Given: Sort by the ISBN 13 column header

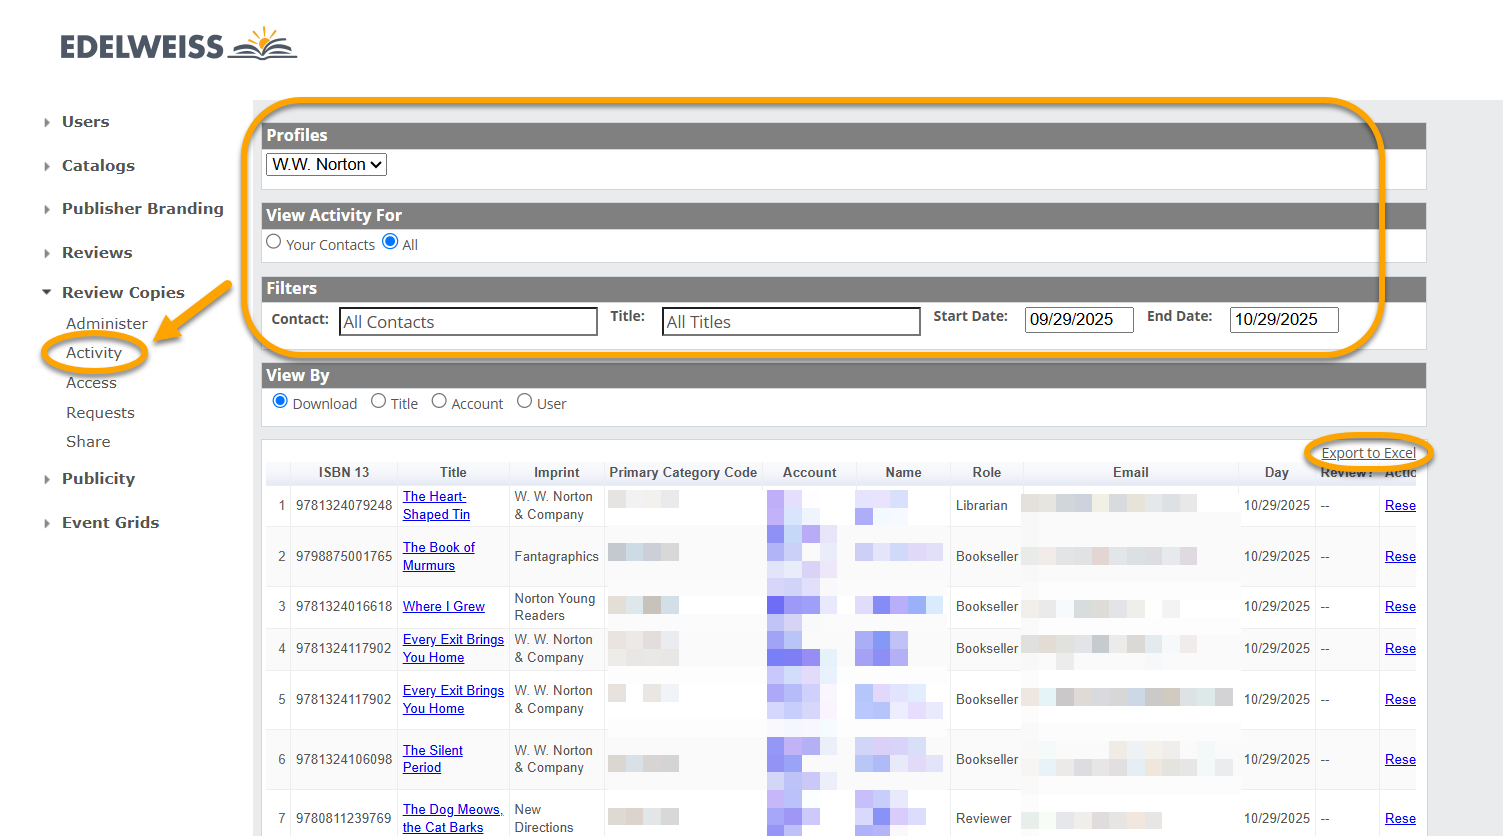Looking at the screenshot, I should 344,472.
